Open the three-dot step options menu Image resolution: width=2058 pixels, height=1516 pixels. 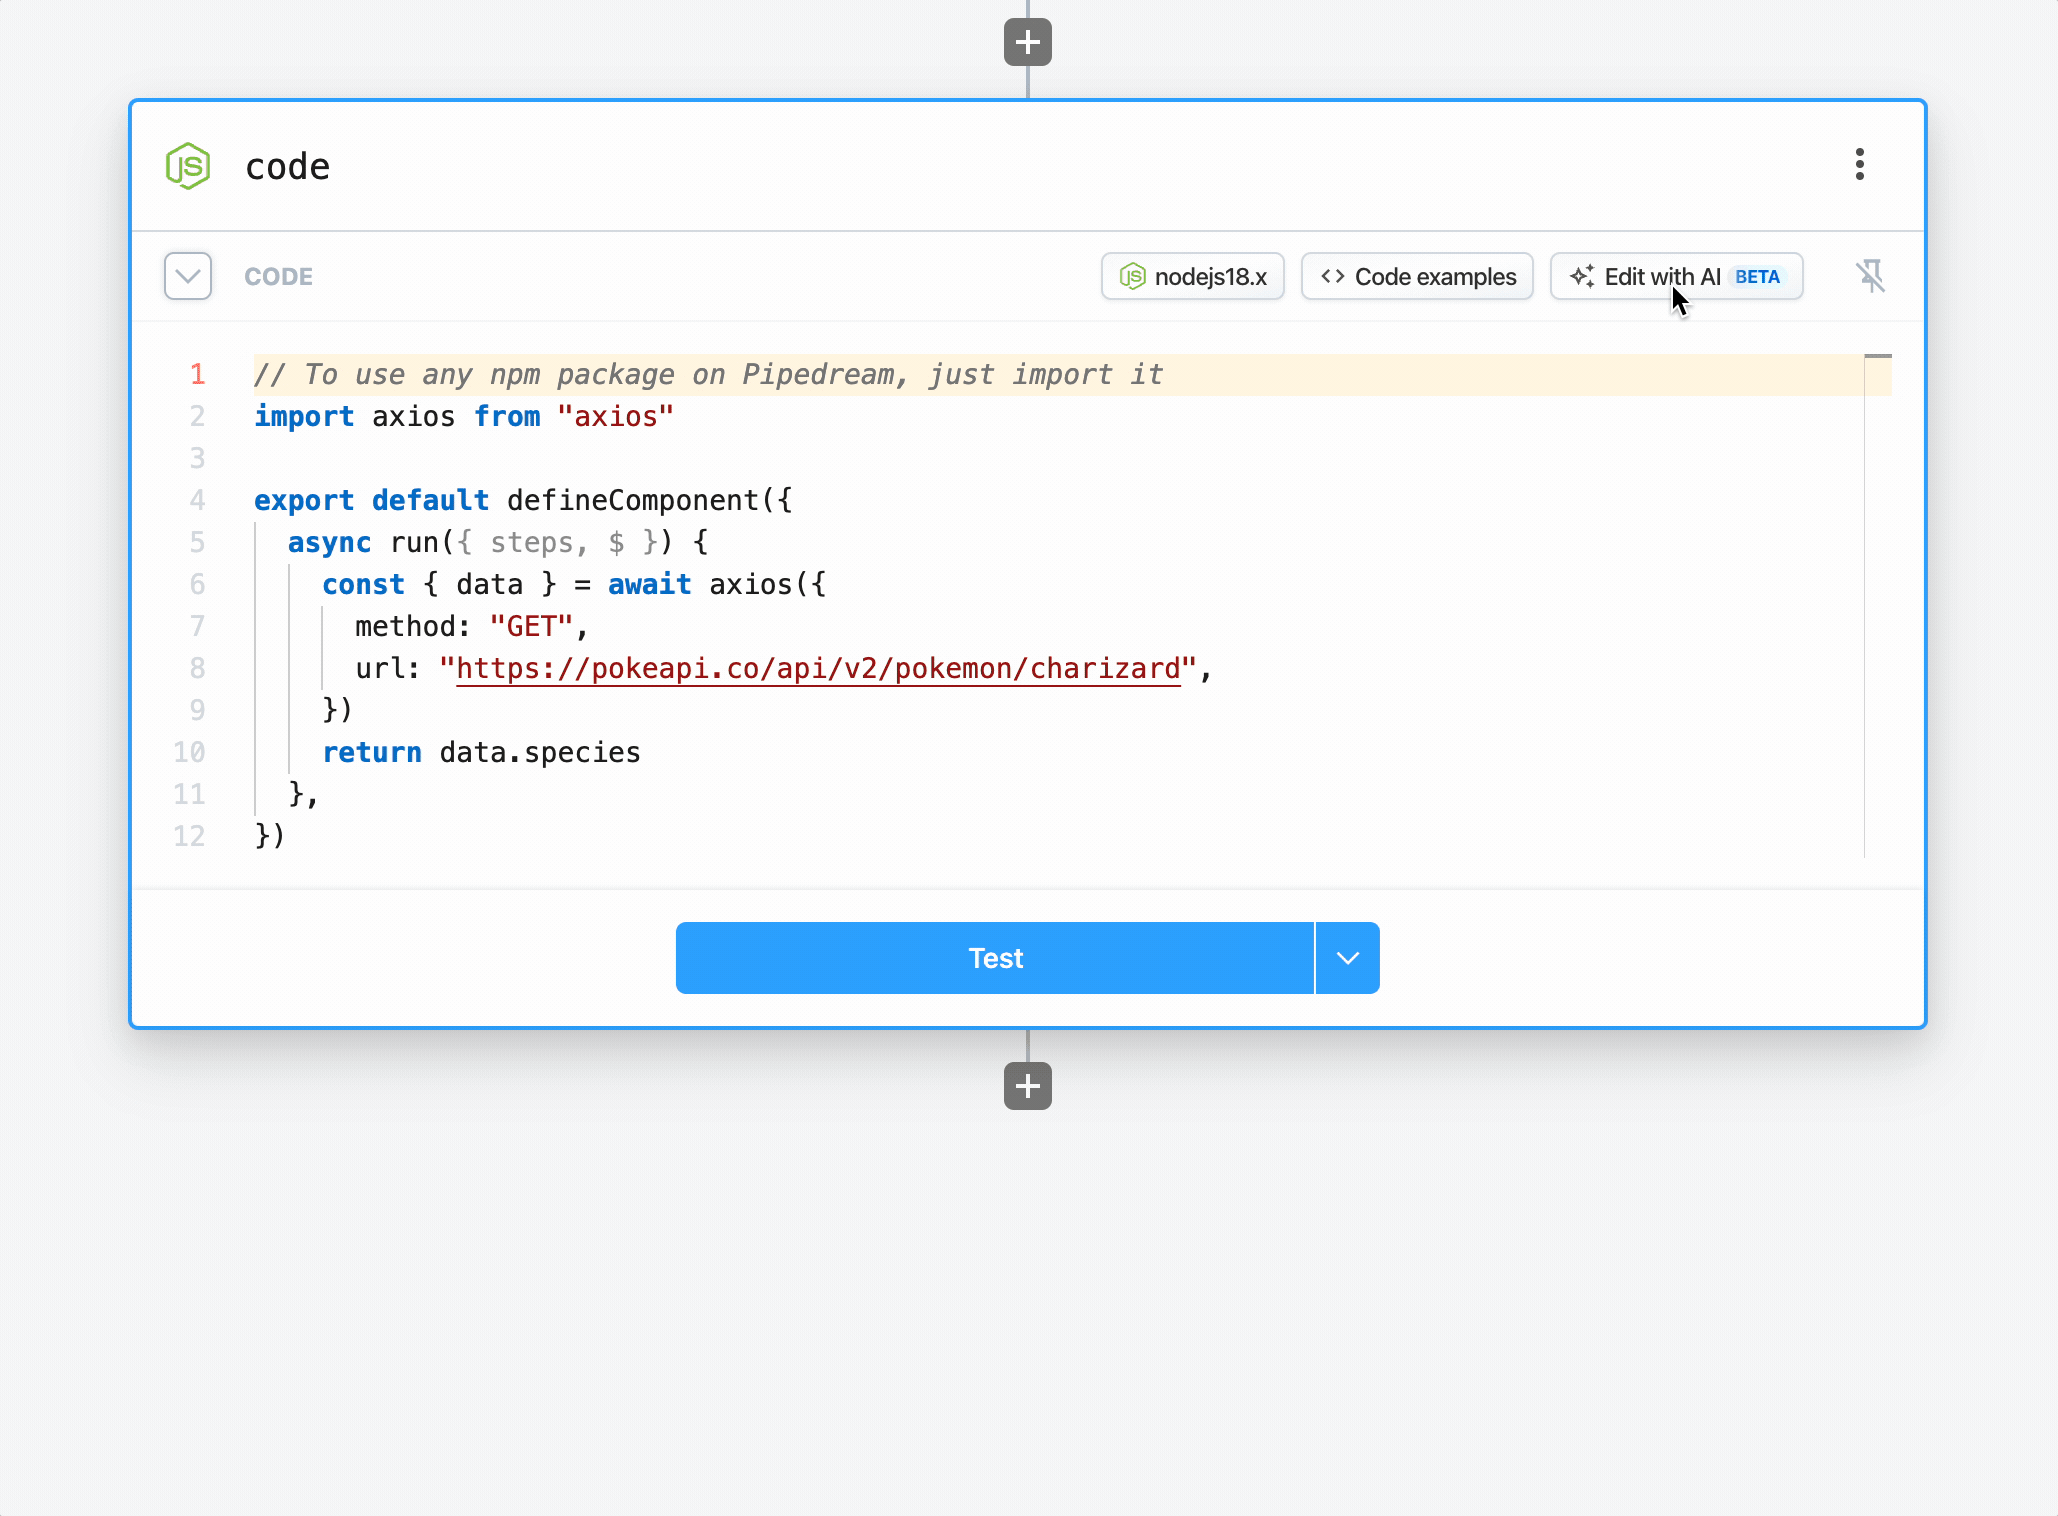pyautogui.click(x=1860, y=165)
